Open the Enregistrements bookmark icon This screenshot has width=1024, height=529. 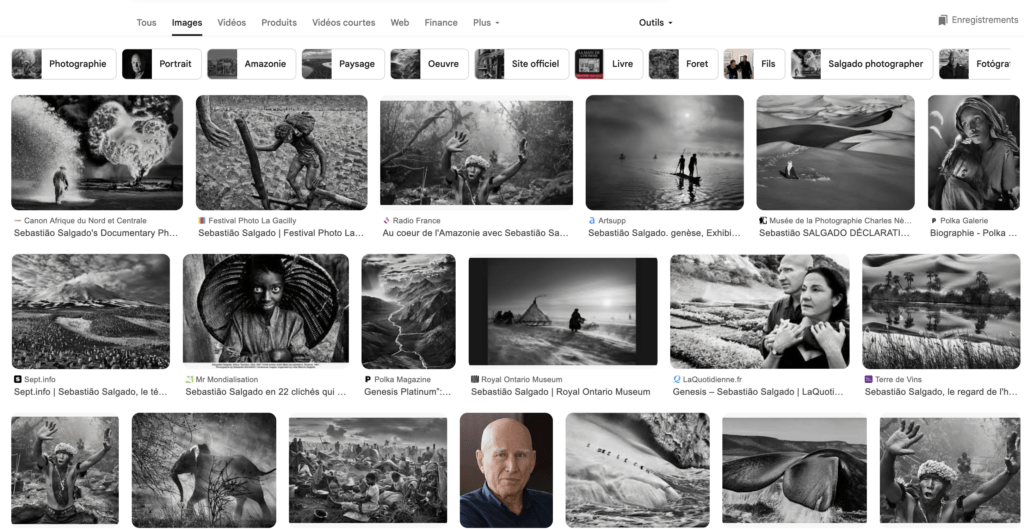click(942, 20)
